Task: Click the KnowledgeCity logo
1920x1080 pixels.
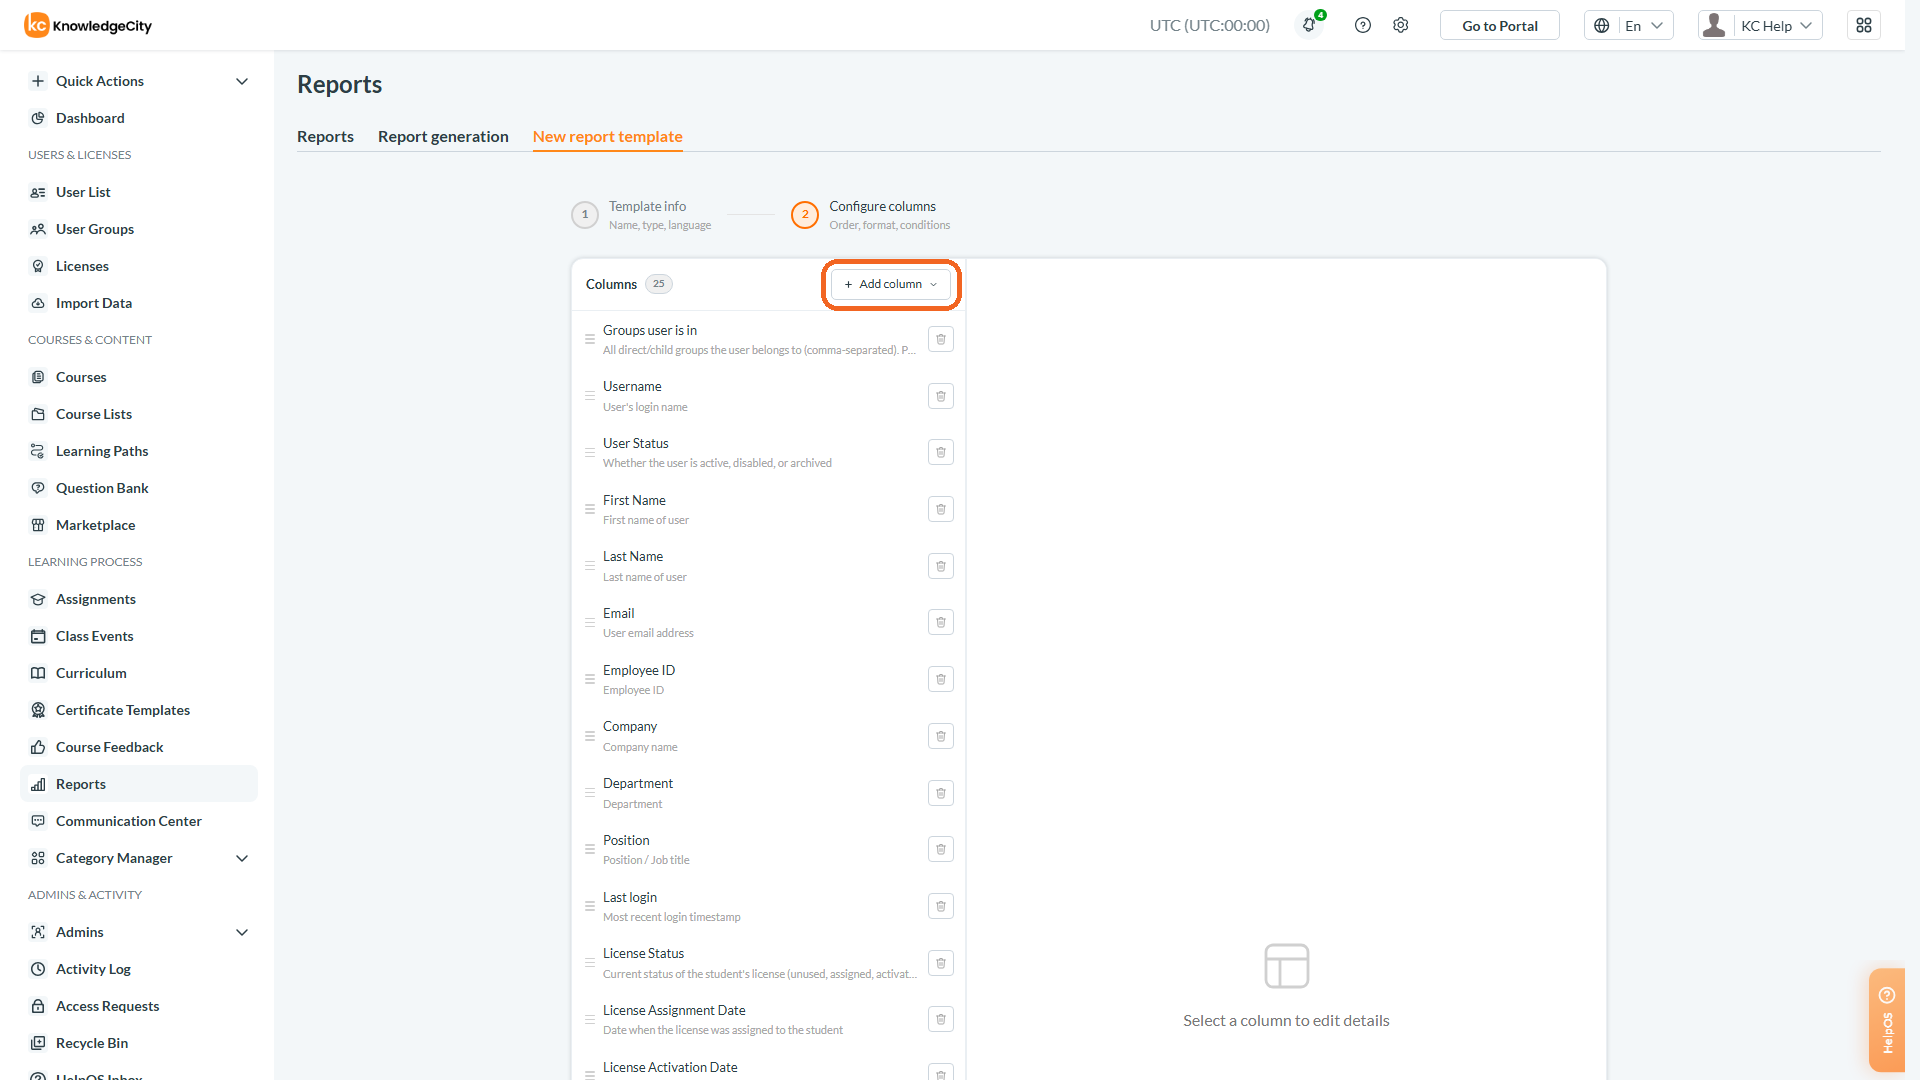Action: coord(88,25)
